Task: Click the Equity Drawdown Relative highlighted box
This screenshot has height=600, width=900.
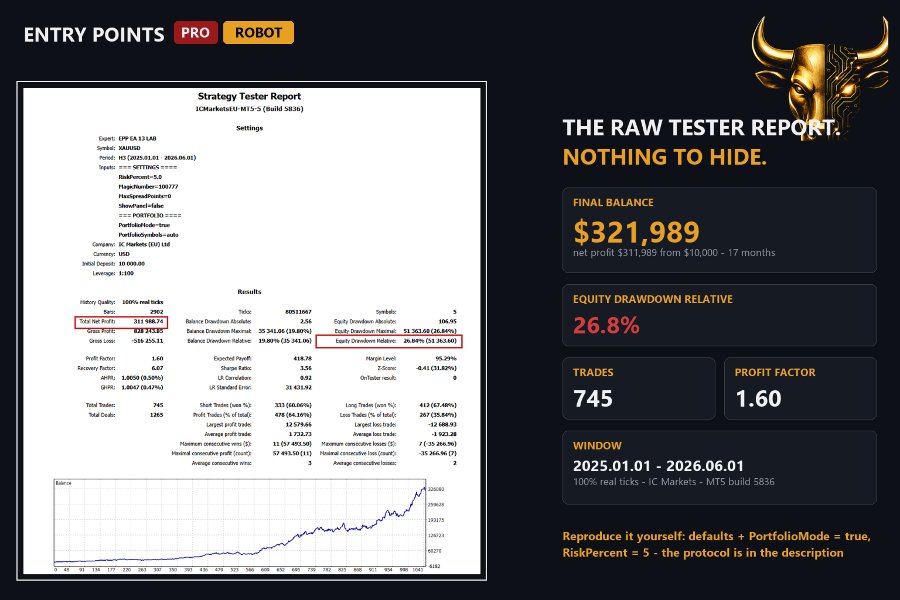Action: 389,341
